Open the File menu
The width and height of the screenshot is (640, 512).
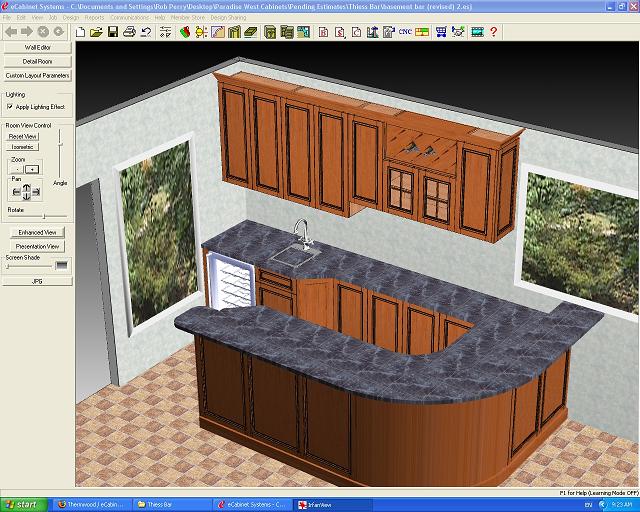pos(7,18)
